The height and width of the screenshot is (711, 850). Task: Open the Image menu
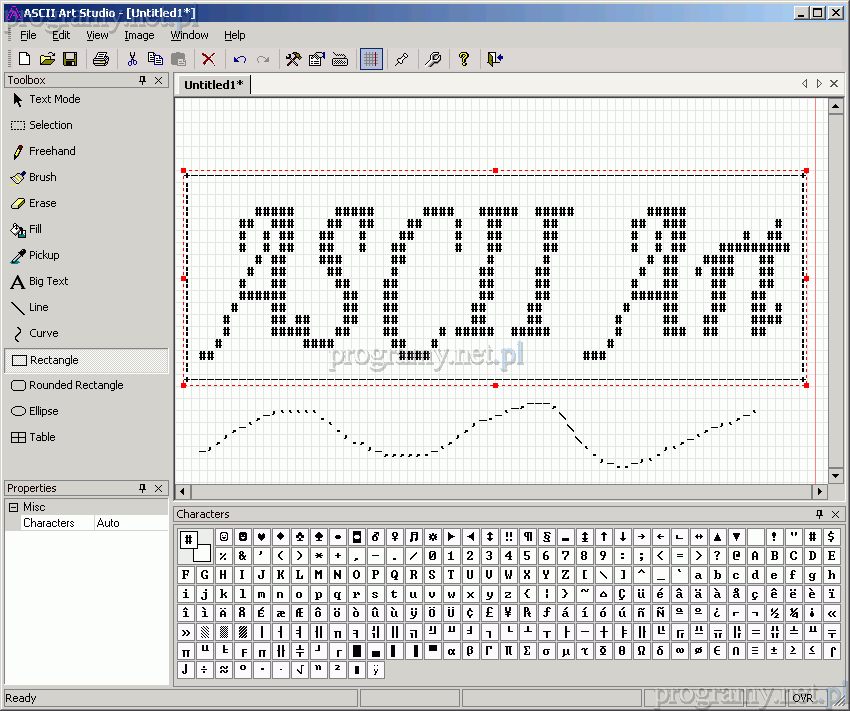[139, 35]
